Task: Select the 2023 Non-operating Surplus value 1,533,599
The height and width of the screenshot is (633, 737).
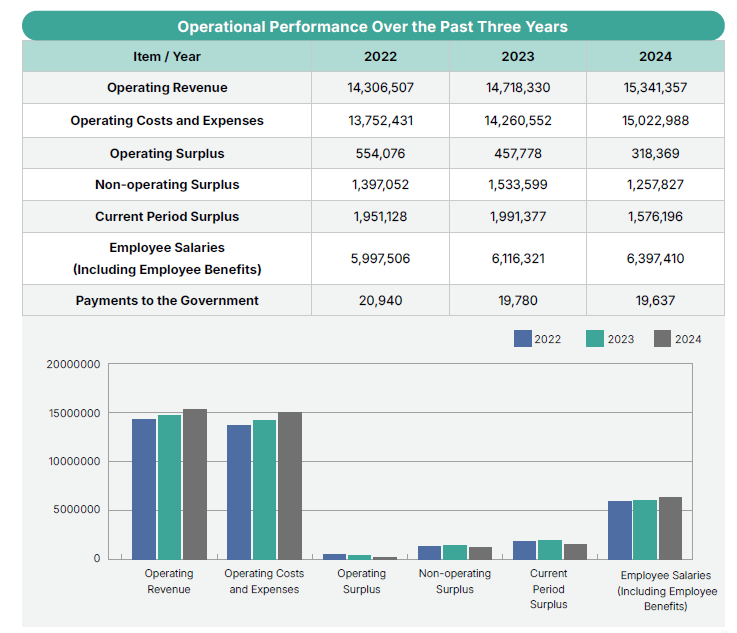Action: point(518,185)
